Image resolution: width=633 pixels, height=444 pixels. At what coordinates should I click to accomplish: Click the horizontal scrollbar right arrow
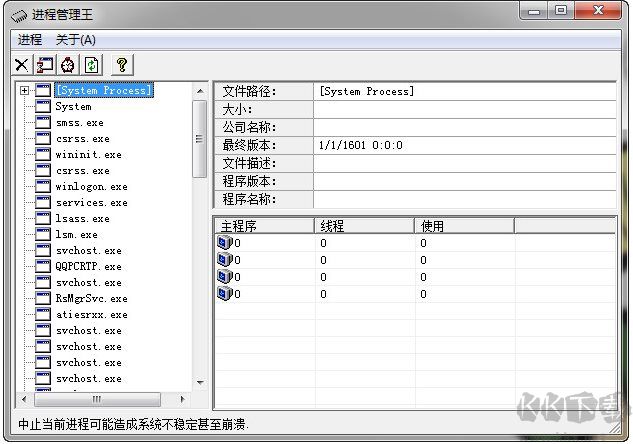tap(182, 399)
